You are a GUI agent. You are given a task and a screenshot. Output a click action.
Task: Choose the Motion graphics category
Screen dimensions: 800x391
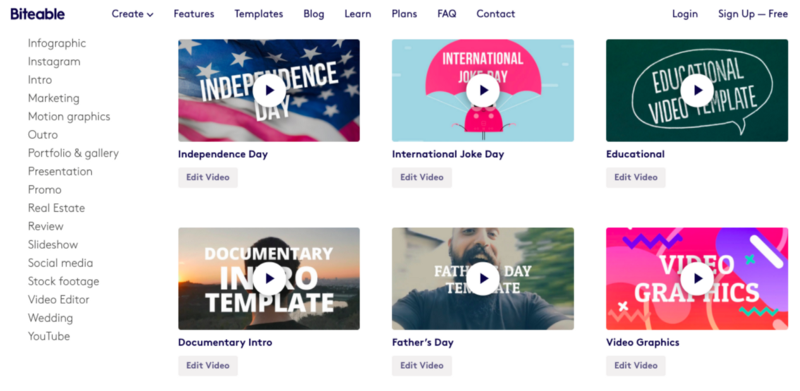[69, 117]
